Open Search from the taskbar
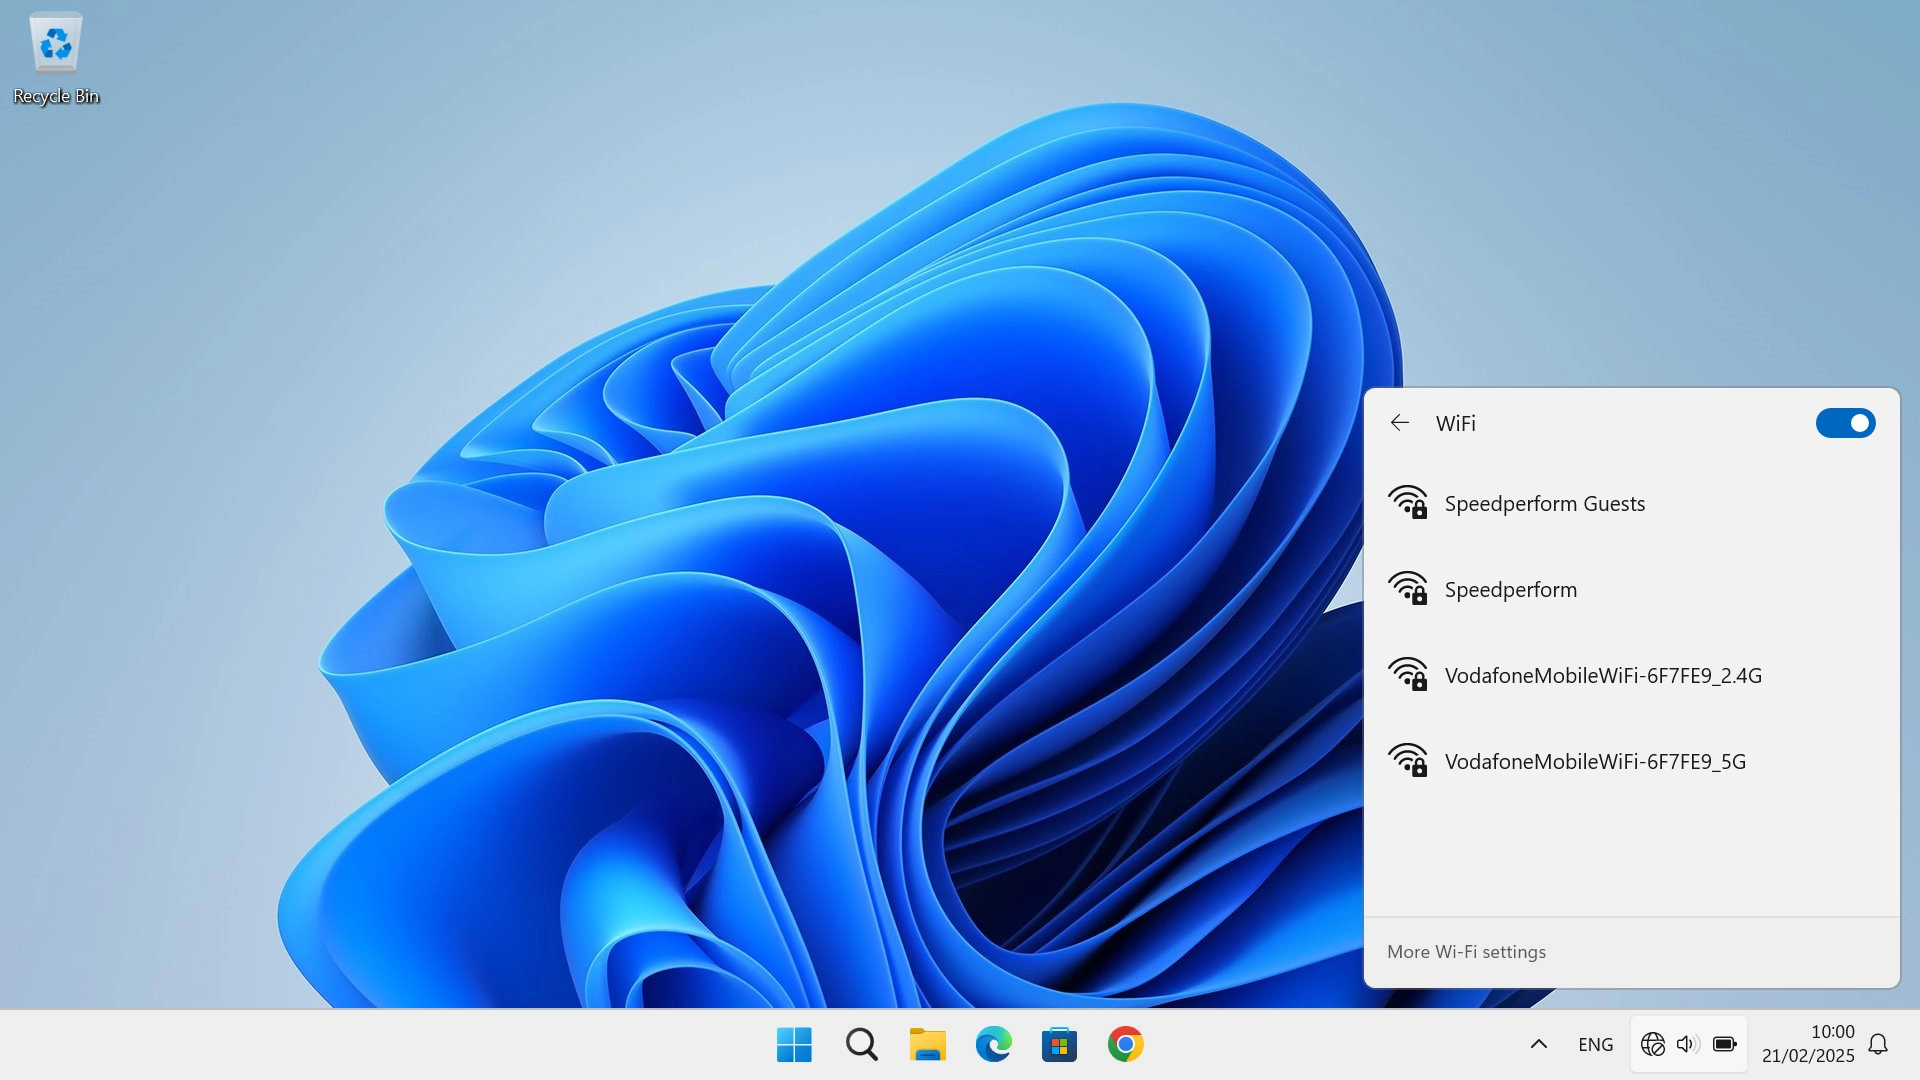 coord(861,1043)
